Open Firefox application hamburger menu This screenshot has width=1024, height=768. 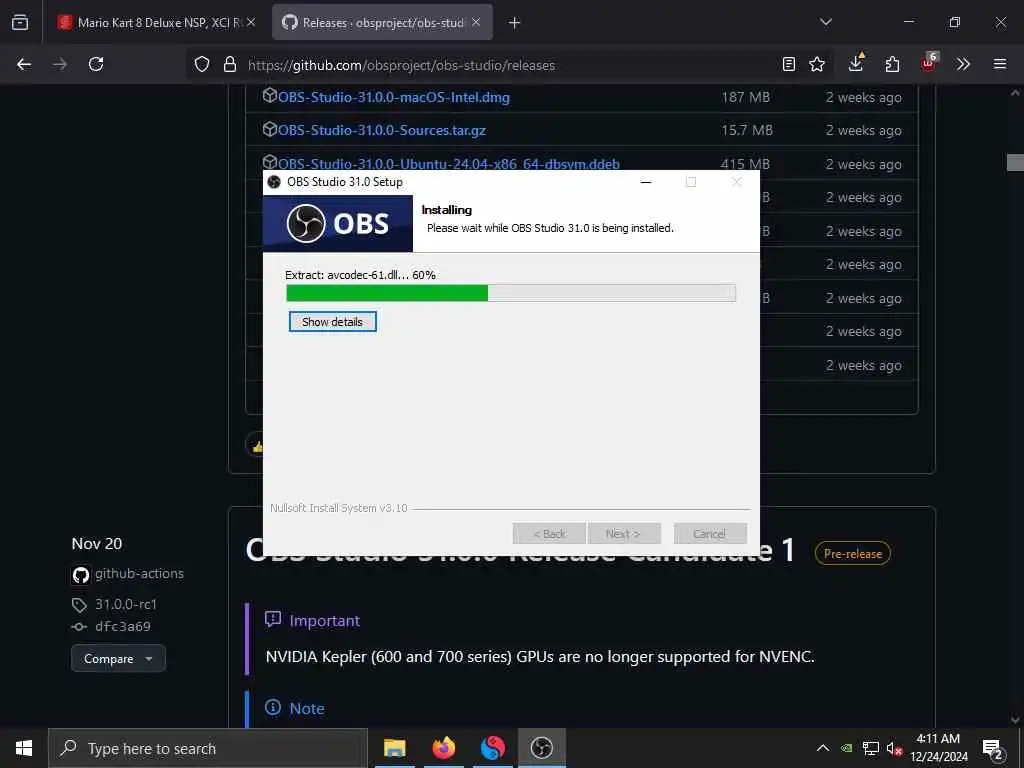click(x=1000, y=64)
